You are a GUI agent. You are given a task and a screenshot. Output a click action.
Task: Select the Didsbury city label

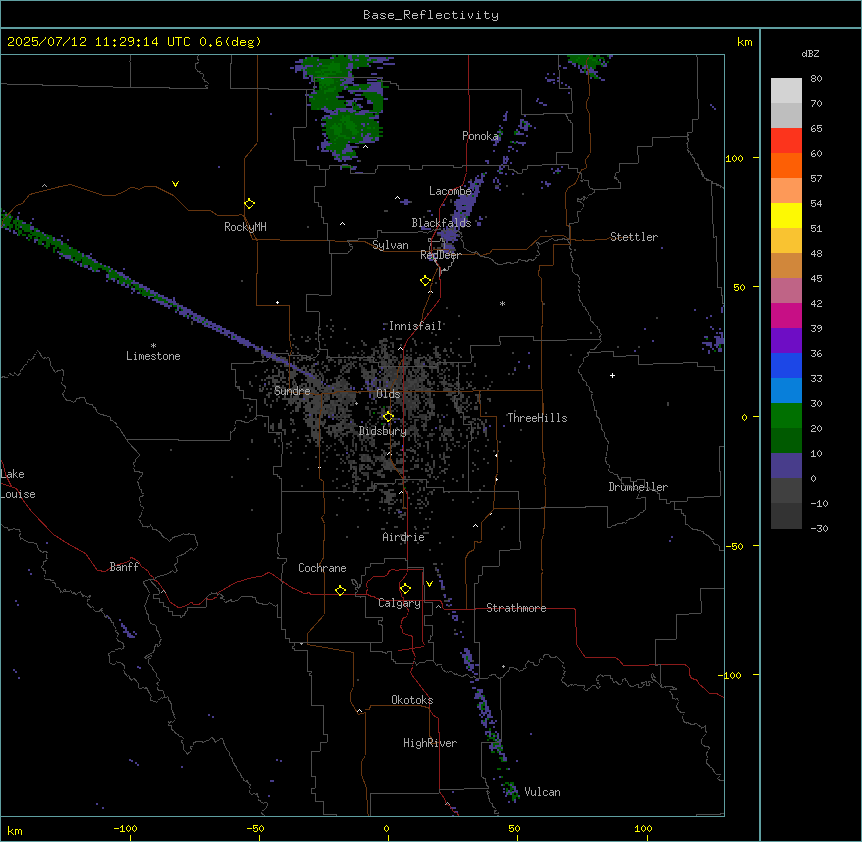[383, 431]
